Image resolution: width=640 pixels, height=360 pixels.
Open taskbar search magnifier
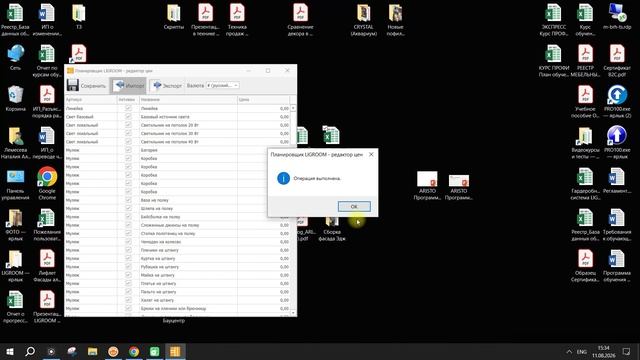click(30, 351)
